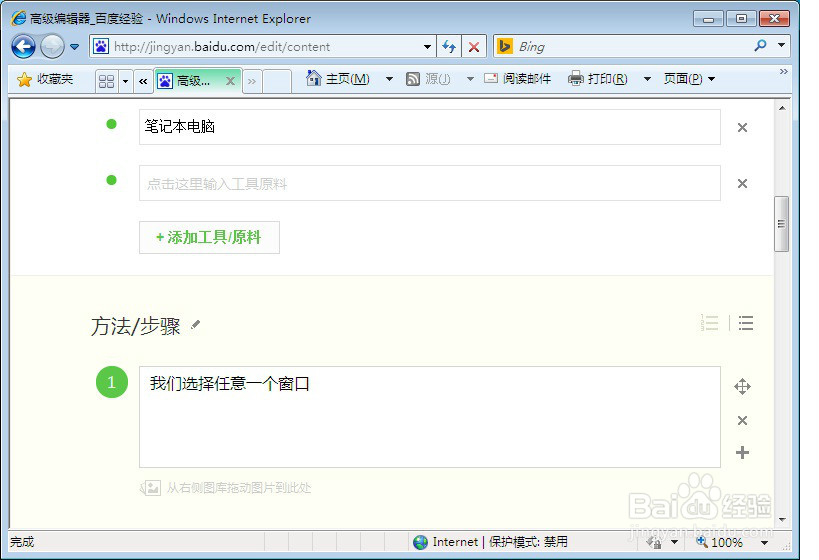Go back with the browser Back arrow
Image resolution: width=819 pixels, height=560 pixels.
coord(24,47)
